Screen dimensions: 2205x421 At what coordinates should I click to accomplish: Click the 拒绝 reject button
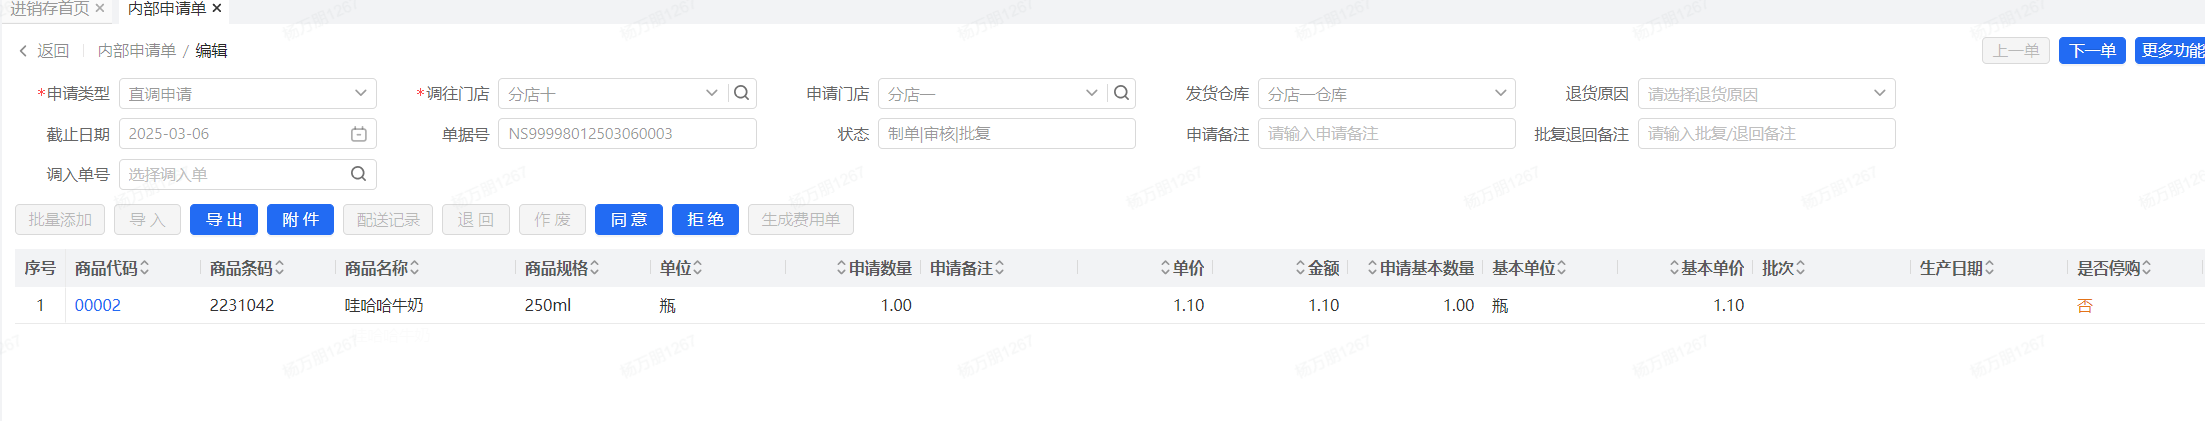coord(705,220)
